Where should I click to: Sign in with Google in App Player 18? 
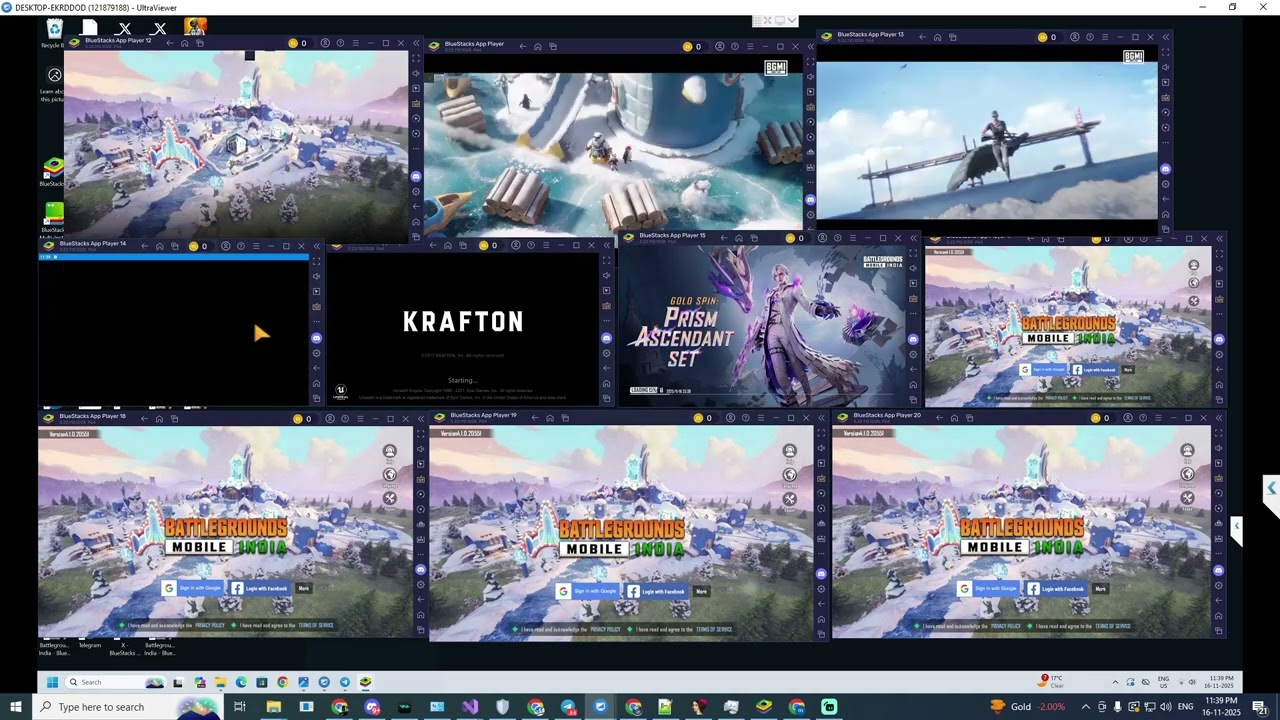point(194,588)
